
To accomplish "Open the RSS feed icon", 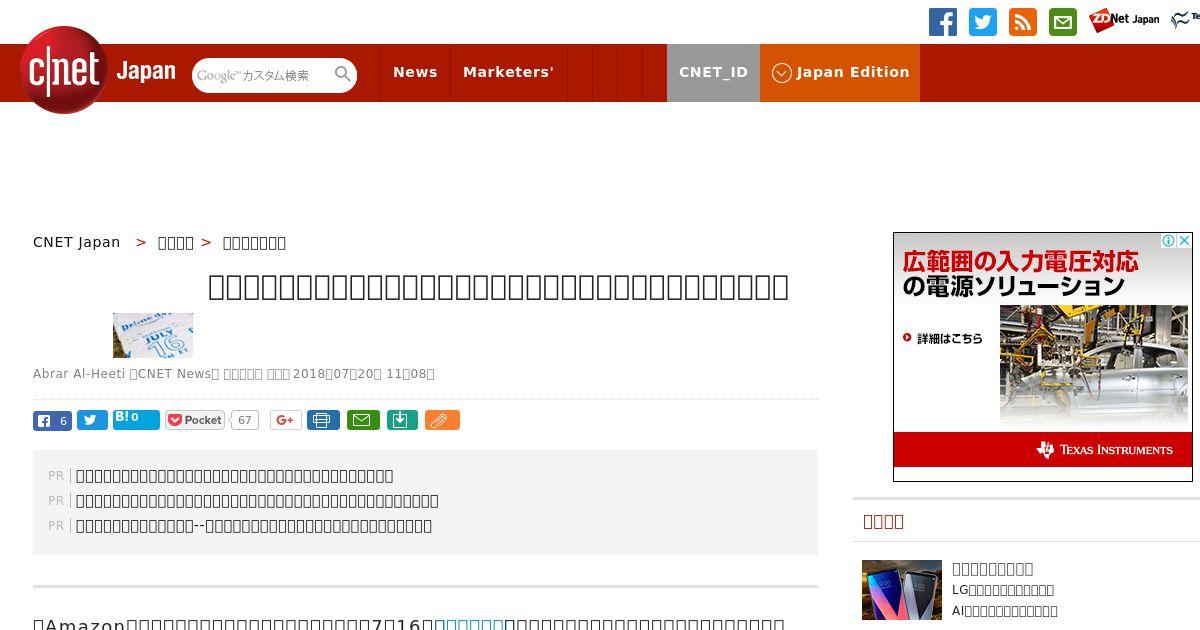I will point(1023,21).
